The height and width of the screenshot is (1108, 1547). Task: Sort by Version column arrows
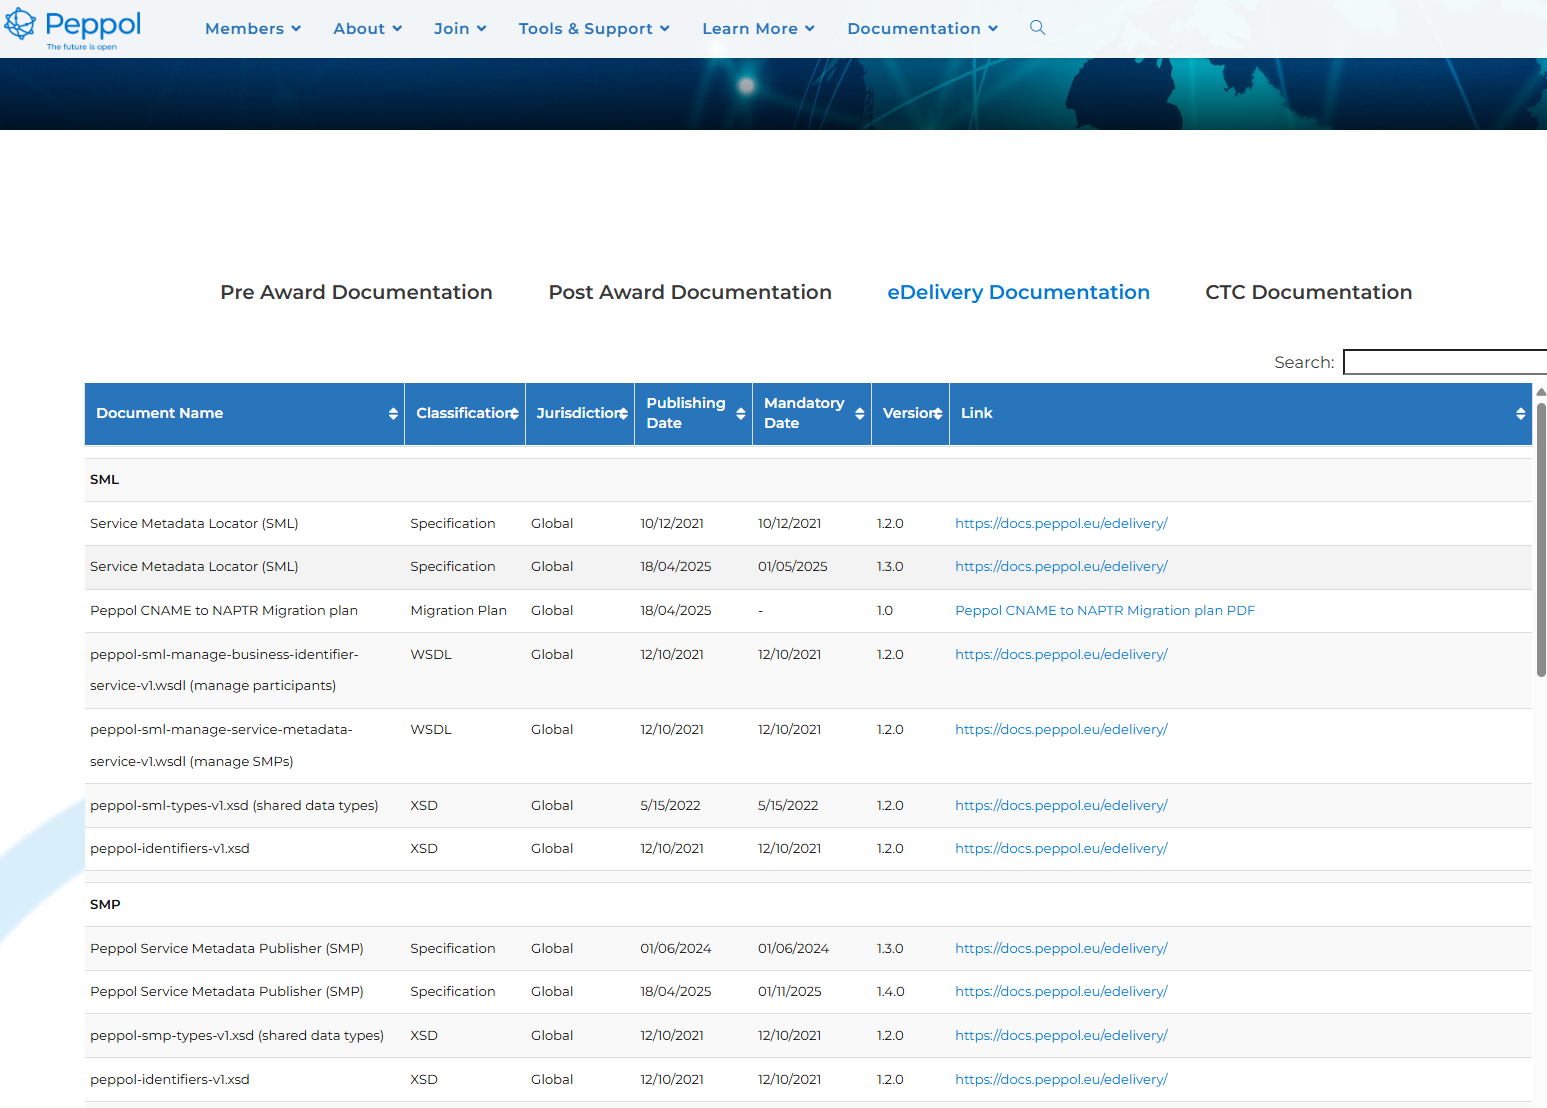[x=938, y=414]
